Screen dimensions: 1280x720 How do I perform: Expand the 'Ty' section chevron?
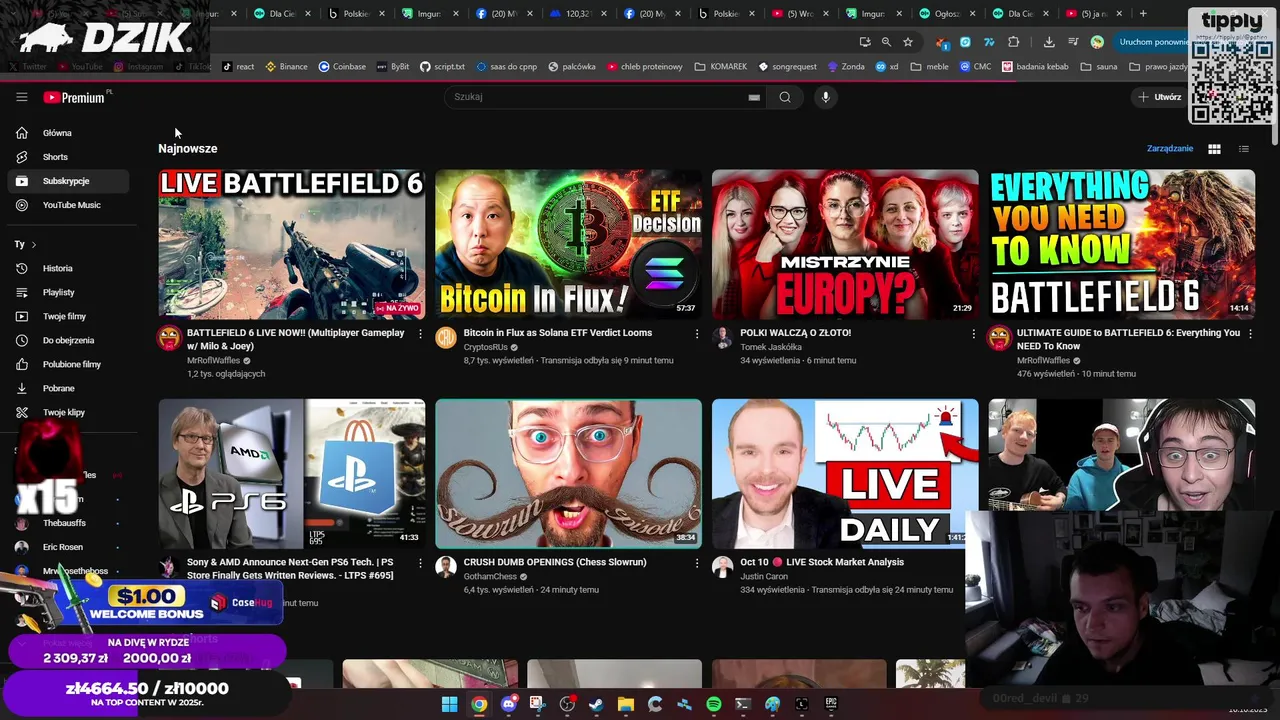[34, 245]
